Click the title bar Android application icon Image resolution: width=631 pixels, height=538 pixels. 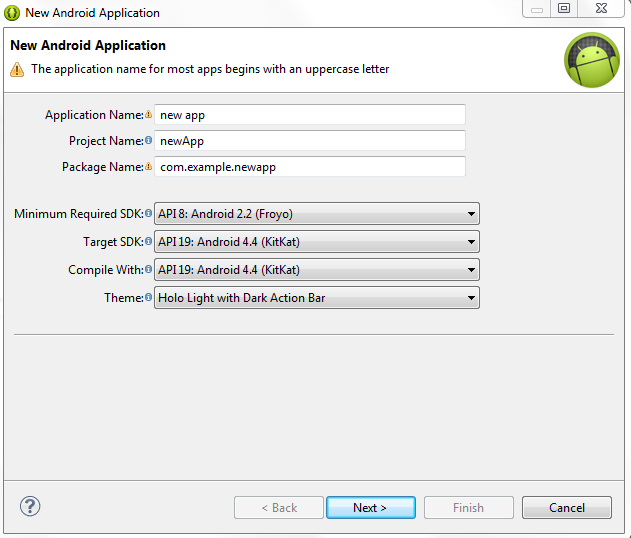click(12, 13)
